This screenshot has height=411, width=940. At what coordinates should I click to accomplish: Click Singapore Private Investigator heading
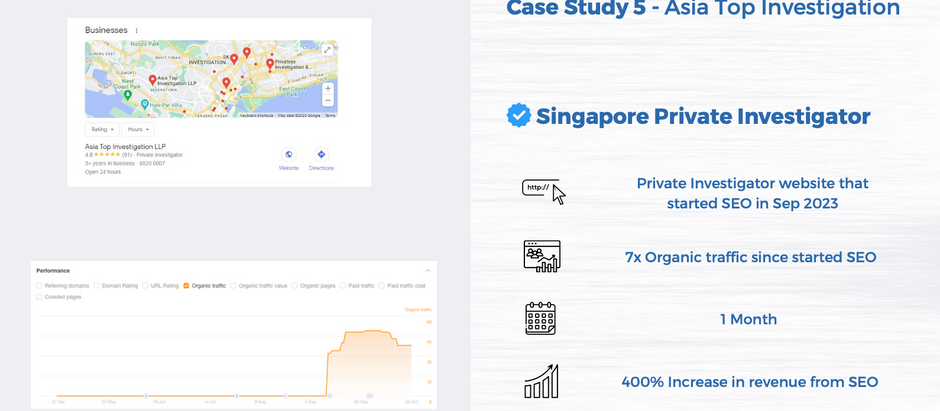[703, 116]
